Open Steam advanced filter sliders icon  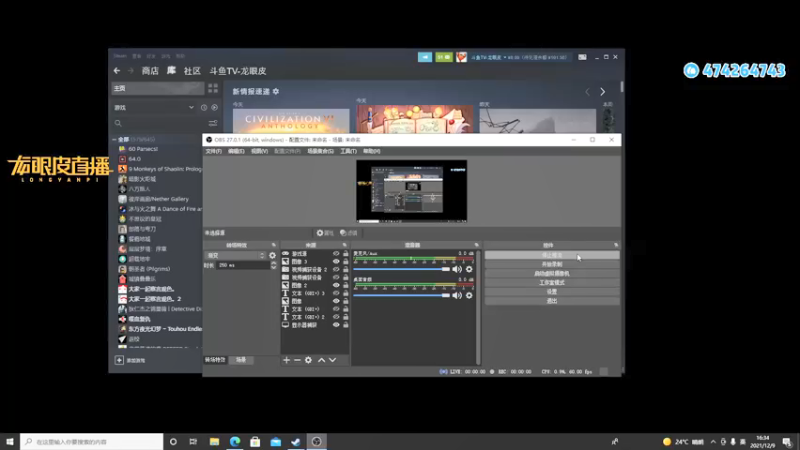pos(213,123)
